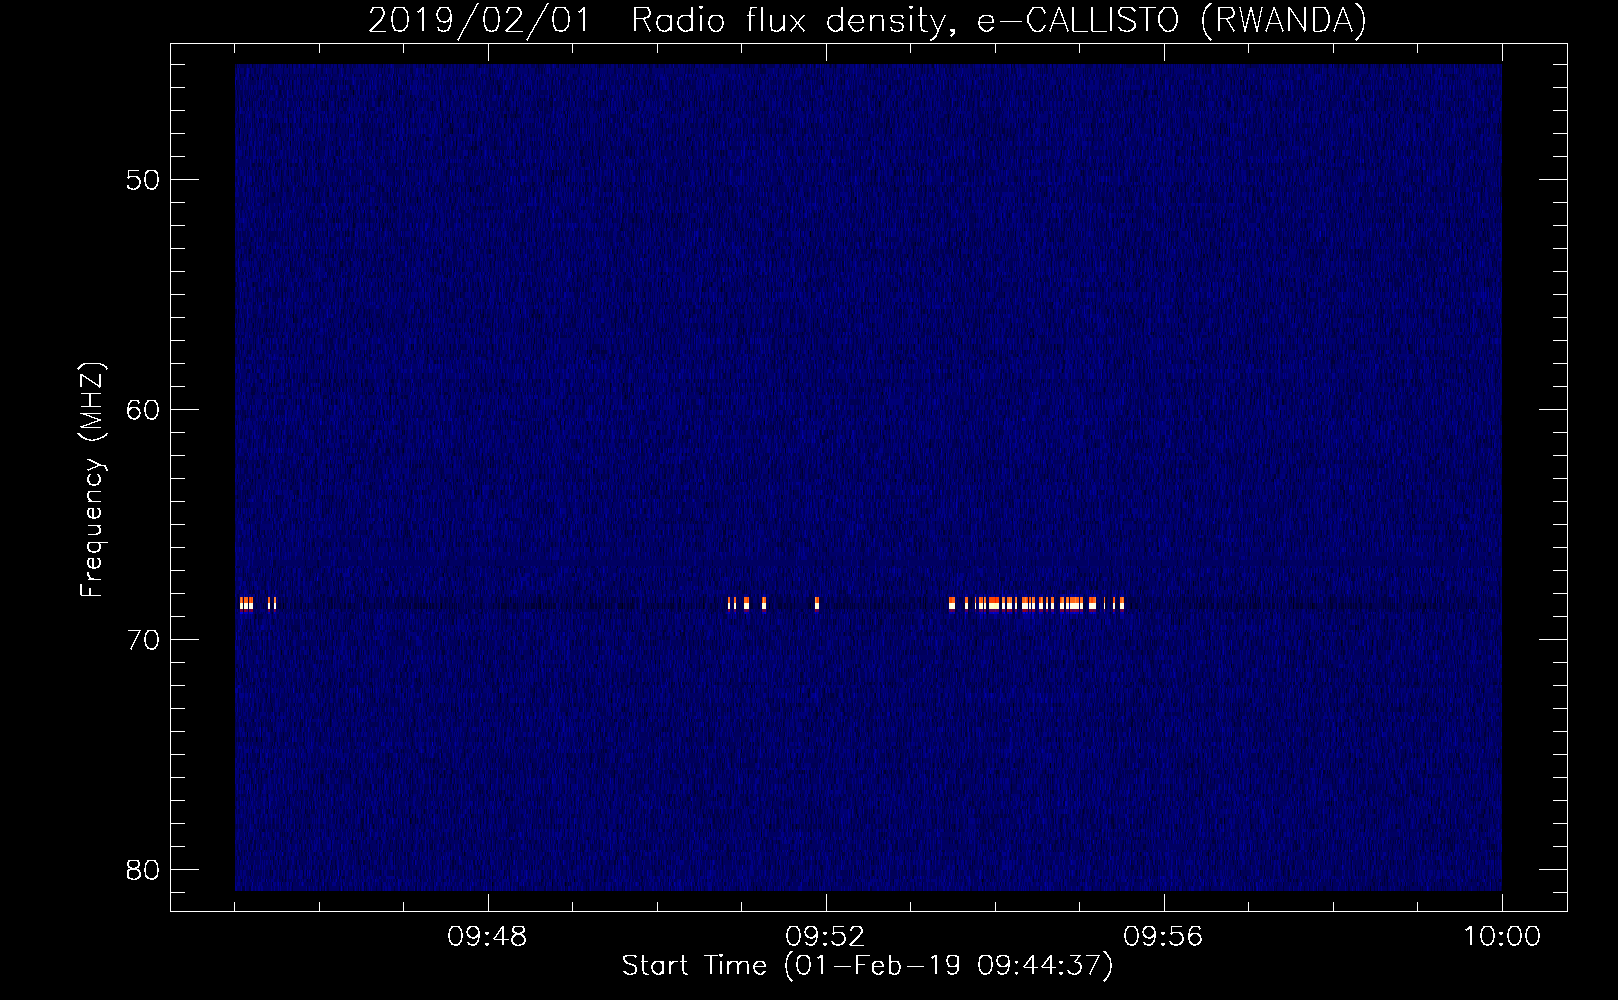This screenshot has height=1000, width=1618.
Task: Click the 70 frequency tick label
Action: (143, 640)
